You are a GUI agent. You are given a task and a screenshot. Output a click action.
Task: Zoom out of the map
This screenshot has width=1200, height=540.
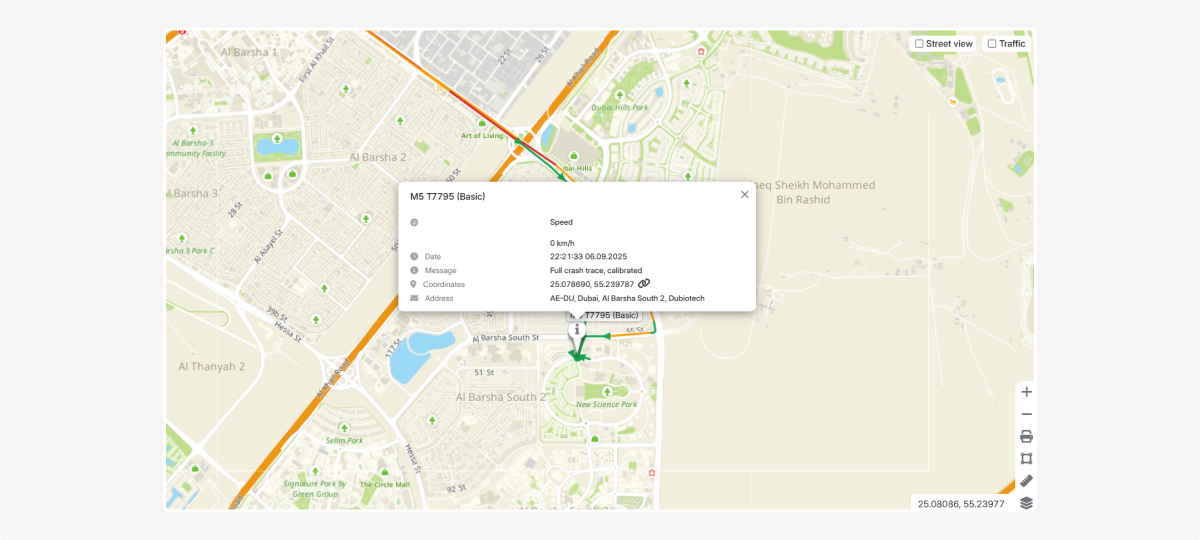1026,414
